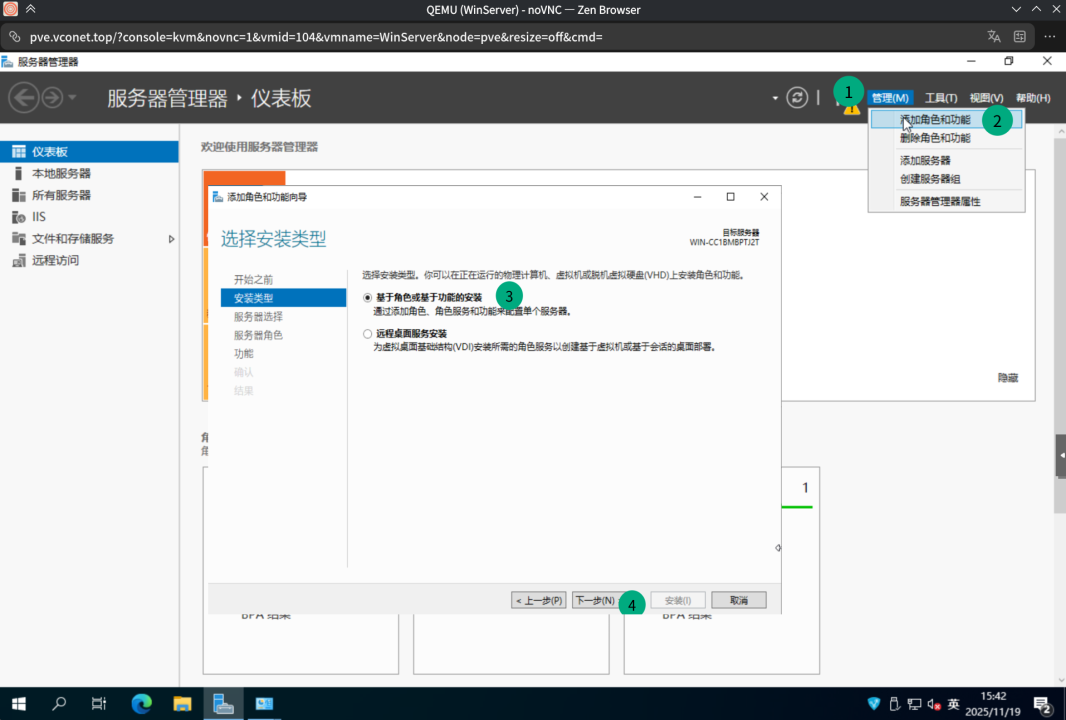Select 基于角色或基于功能的安装 radio button
Screen dimensions: 1066x720
point(367,298)
